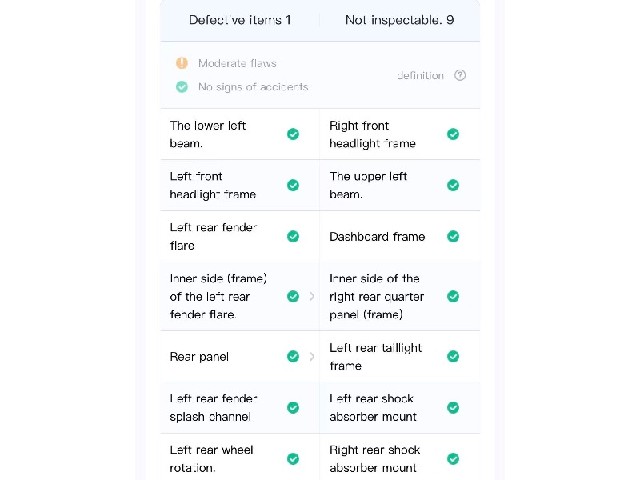The image size is (640, 480).
Task: Click green check beside Dashboard frame
Action: (x=453, y=236)
